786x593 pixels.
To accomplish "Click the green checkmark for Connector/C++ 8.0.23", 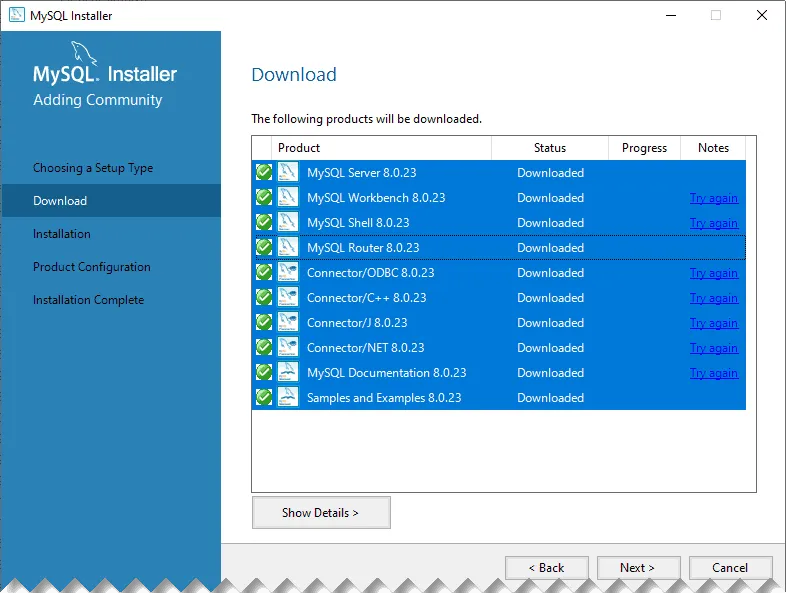I will 264,298.
